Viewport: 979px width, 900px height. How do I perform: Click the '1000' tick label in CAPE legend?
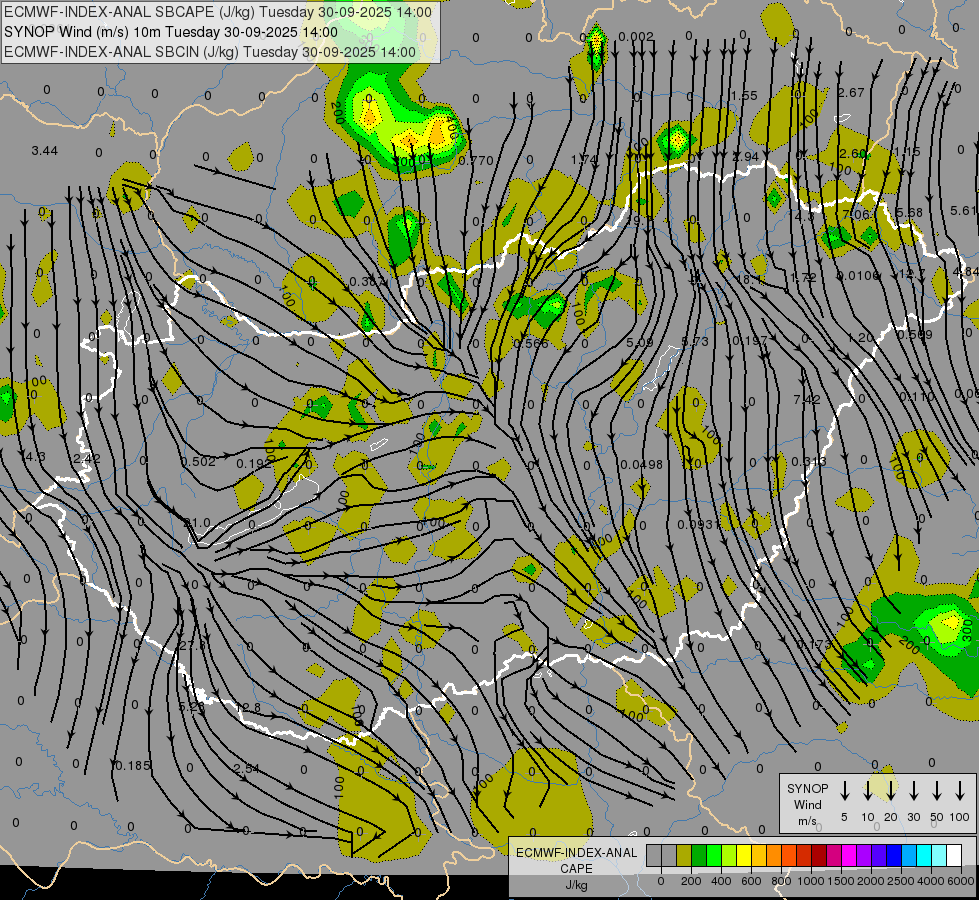pos(811,881)
